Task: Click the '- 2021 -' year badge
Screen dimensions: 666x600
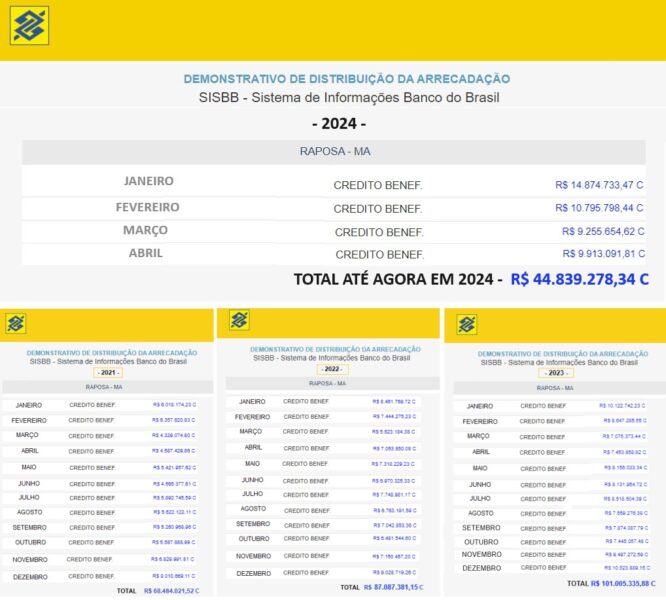Action: point(108,372)
